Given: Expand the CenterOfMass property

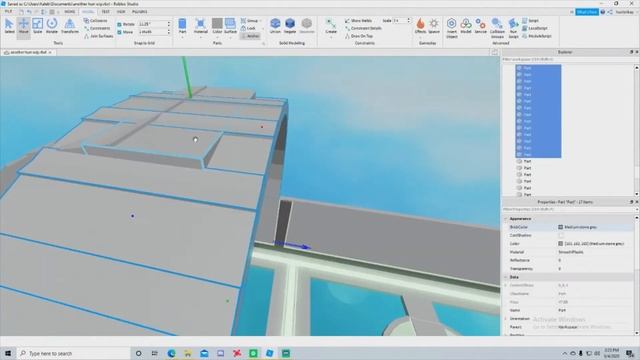Looking at the screenshot, I should 505,285.
